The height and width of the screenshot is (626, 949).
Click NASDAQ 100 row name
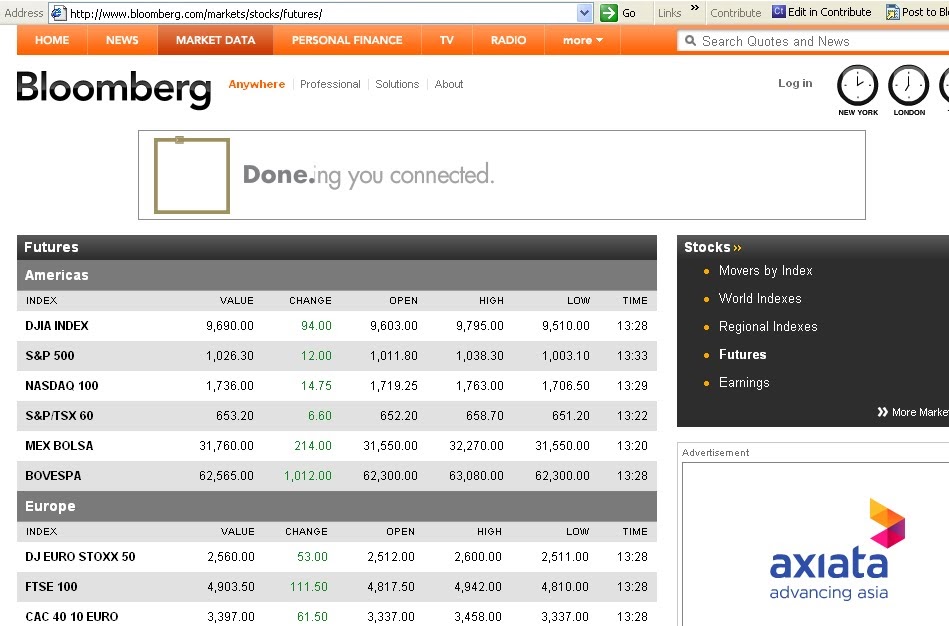click(x=62, y=386)
